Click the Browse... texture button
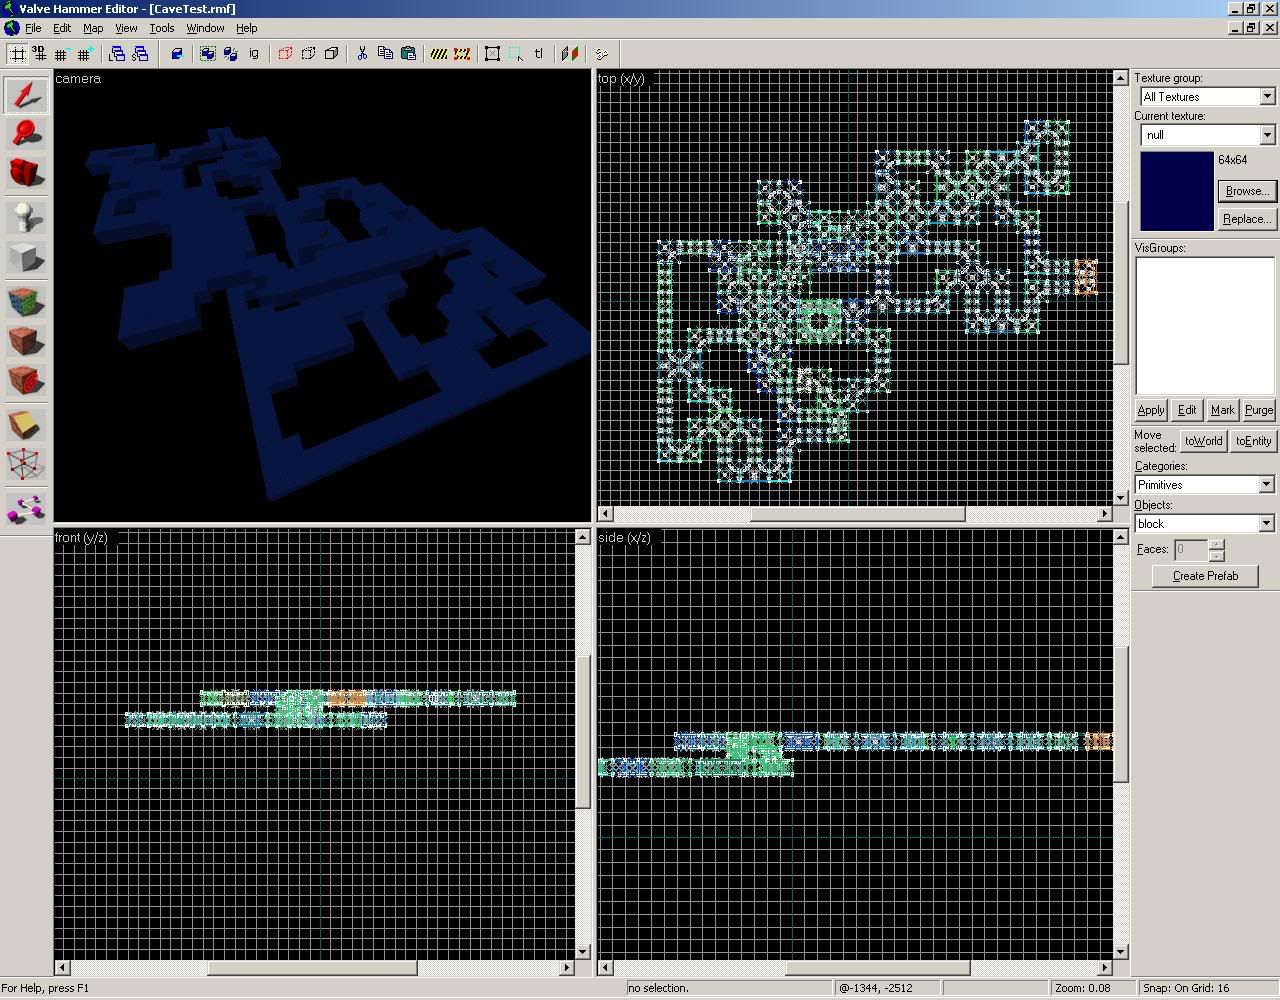Viewport: 1280px width, 1000px height. (1247, 191)
